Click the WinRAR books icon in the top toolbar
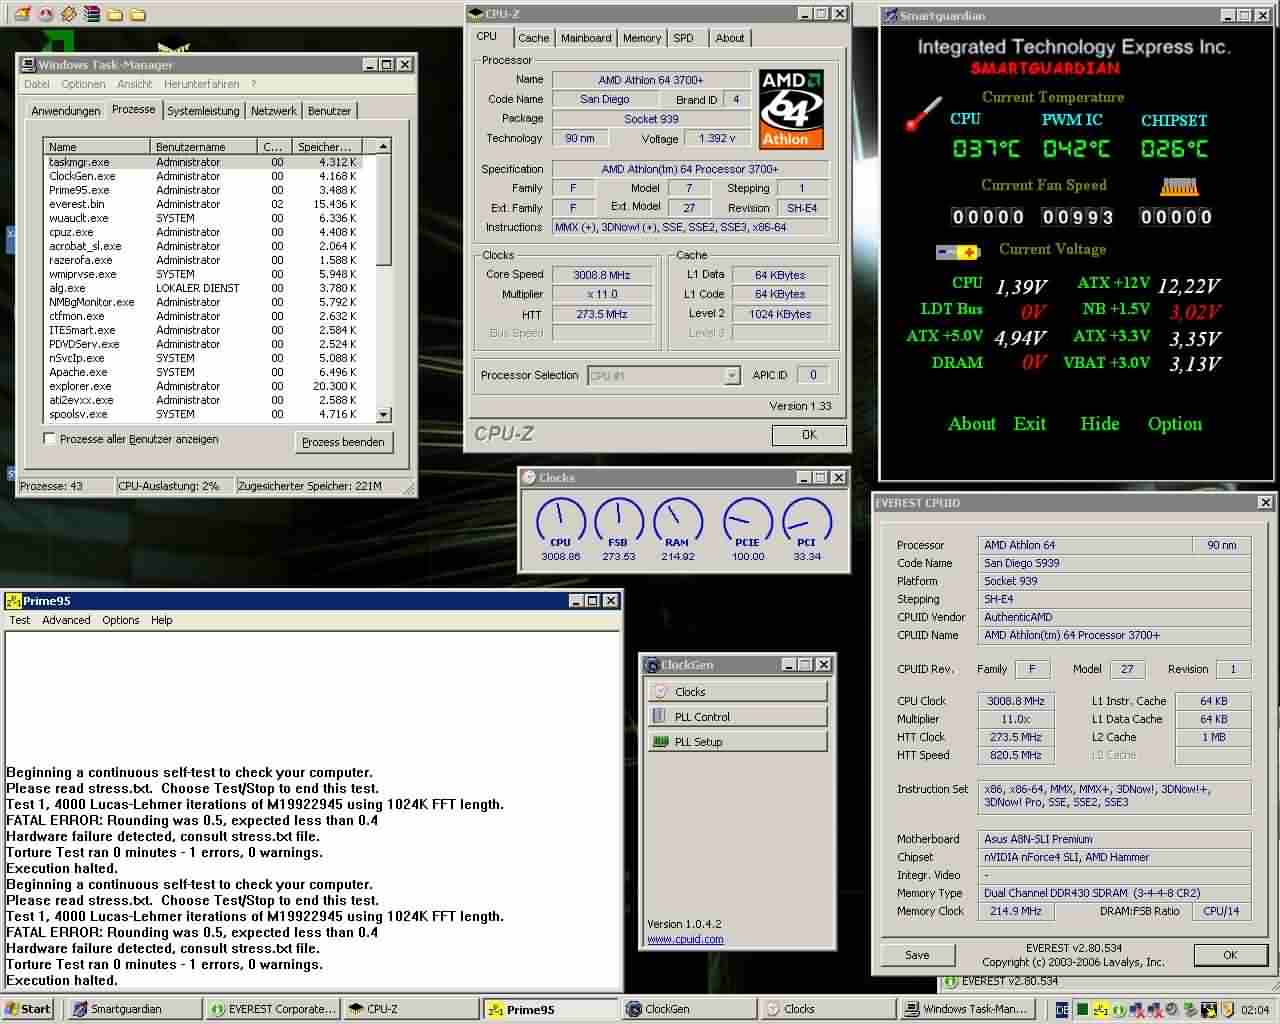 tap(92, 14)
